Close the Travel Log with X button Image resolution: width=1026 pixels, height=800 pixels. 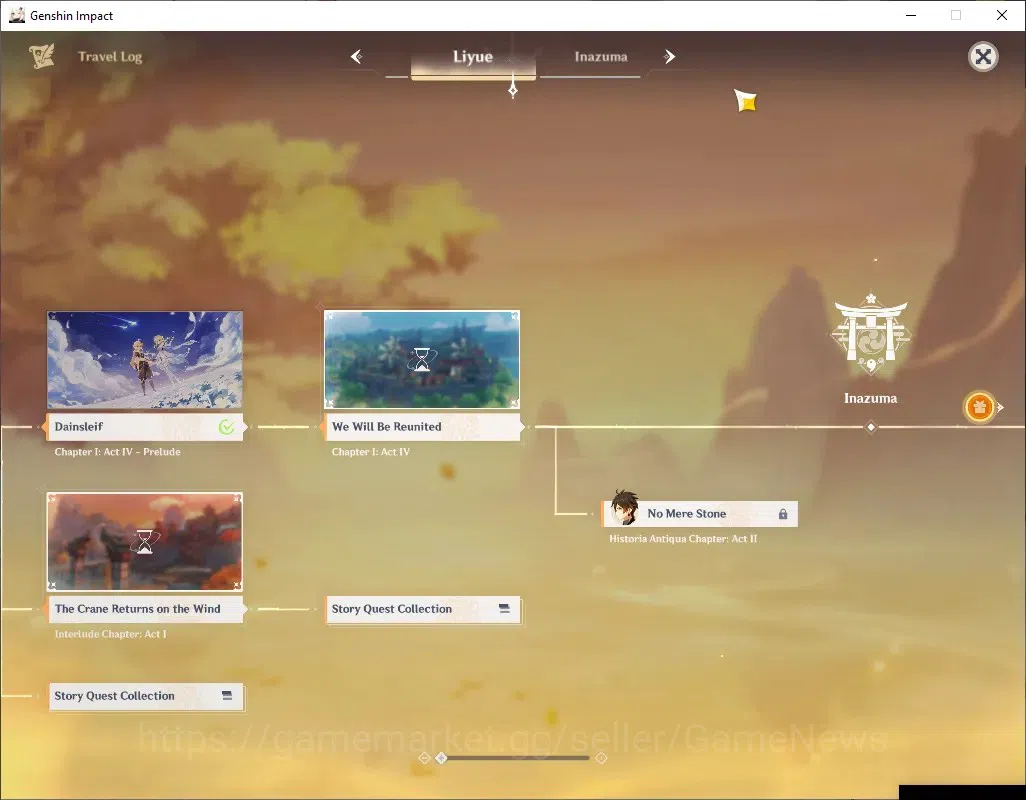pyautogui.click(x=983, y=57)
